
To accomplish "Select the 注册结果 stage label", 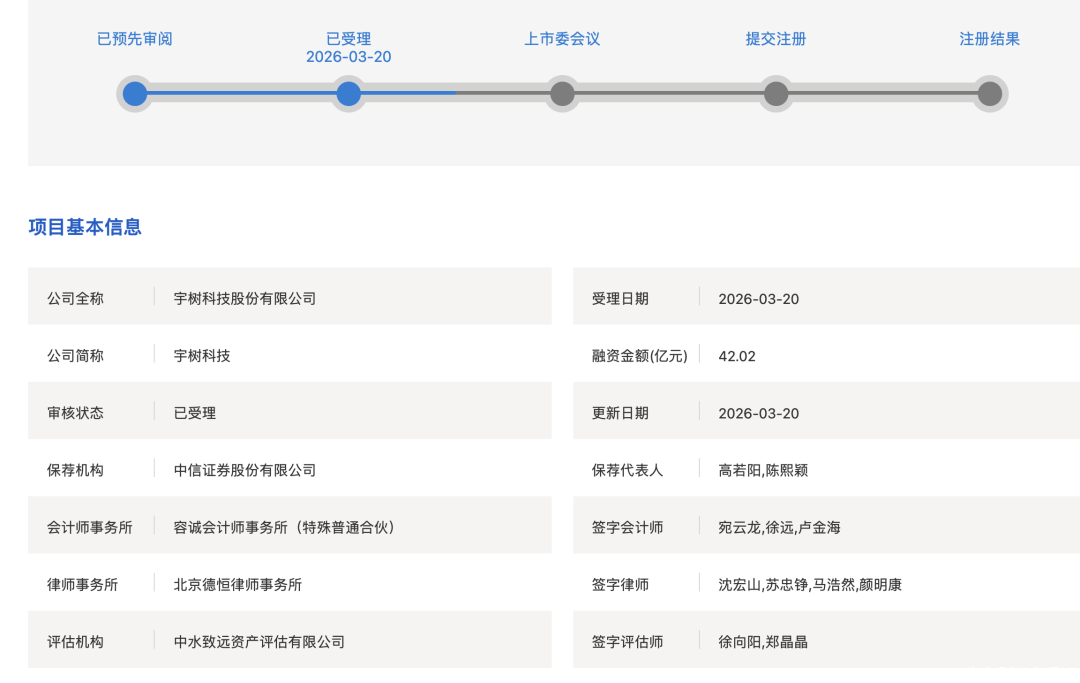I will tap(989, 39).
